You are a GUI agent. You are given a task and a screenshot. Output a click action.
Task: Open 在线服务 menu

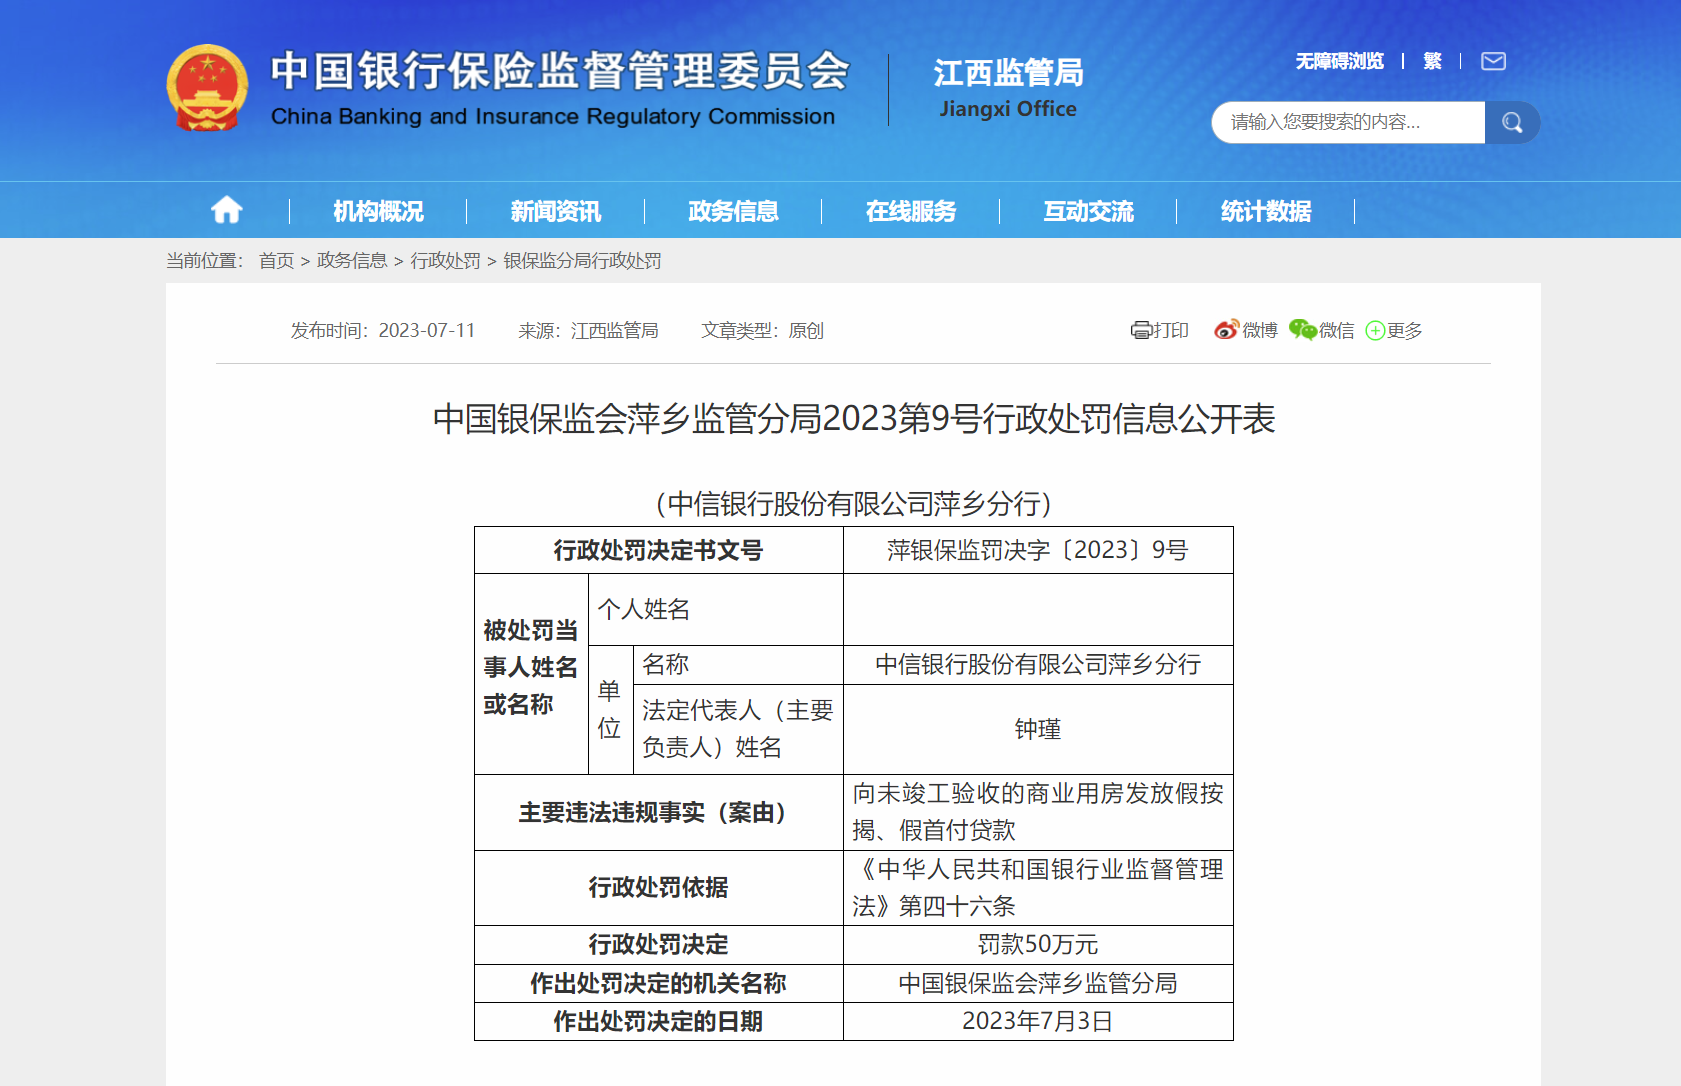click(911, 211)
